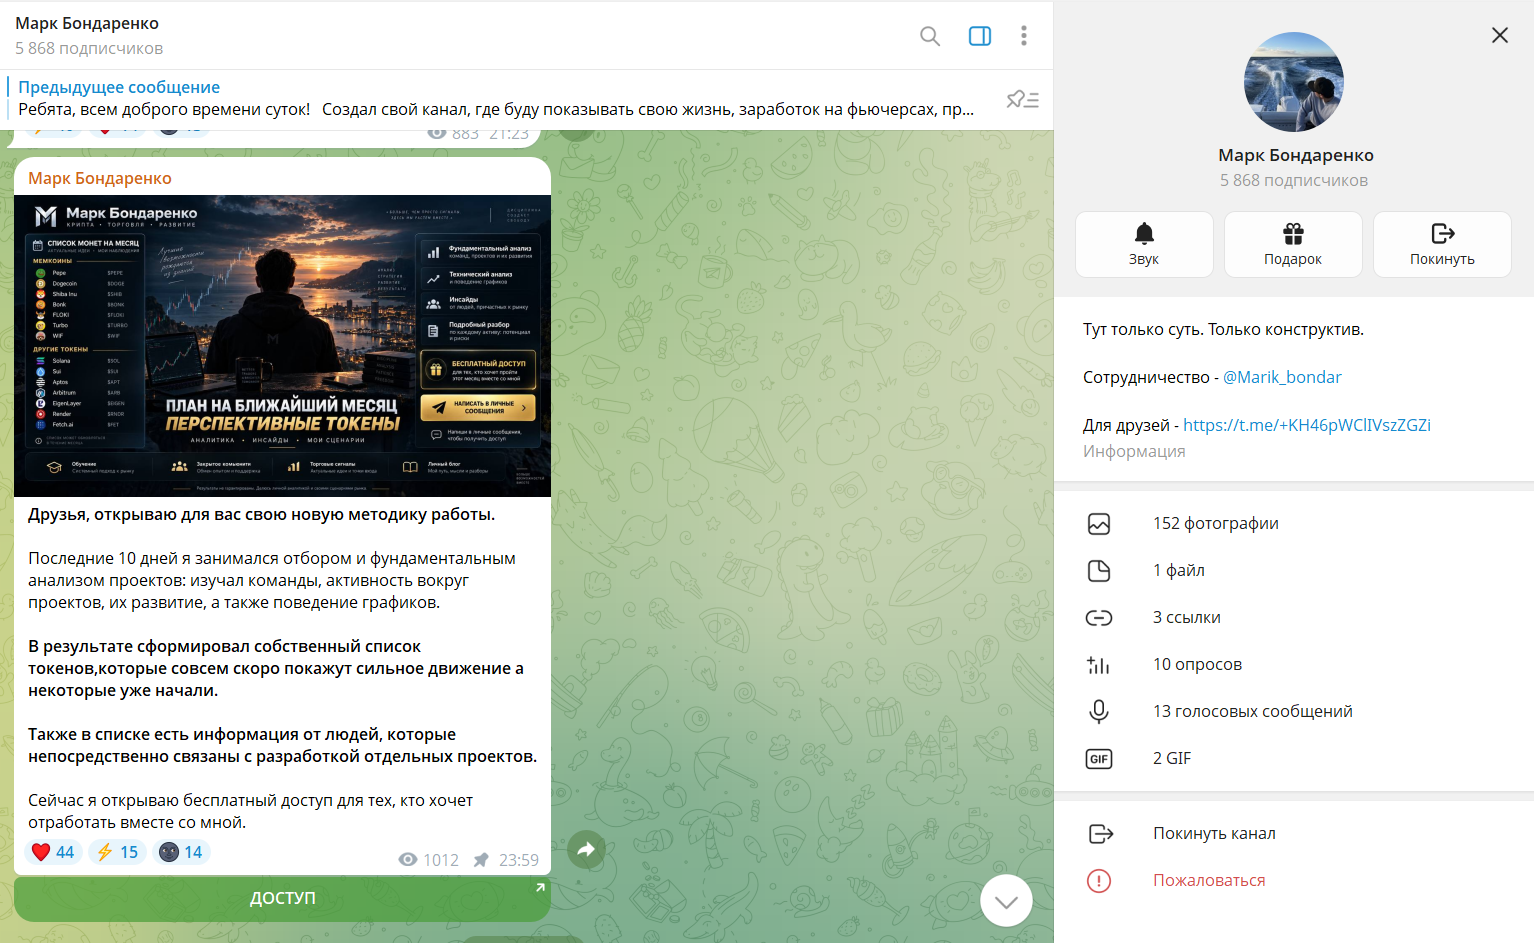Open the channel avatar photo in info panel

click(x=1294, y=82)
